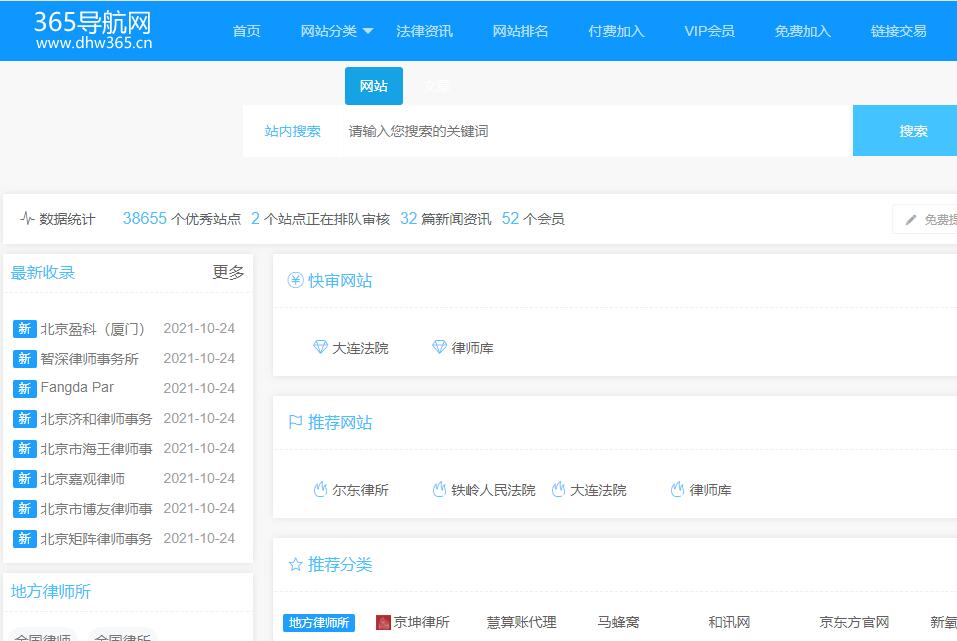Open the VIP会员 page
Image resolution: width=957 pixels, height=641 pixels.
[709, 31]
